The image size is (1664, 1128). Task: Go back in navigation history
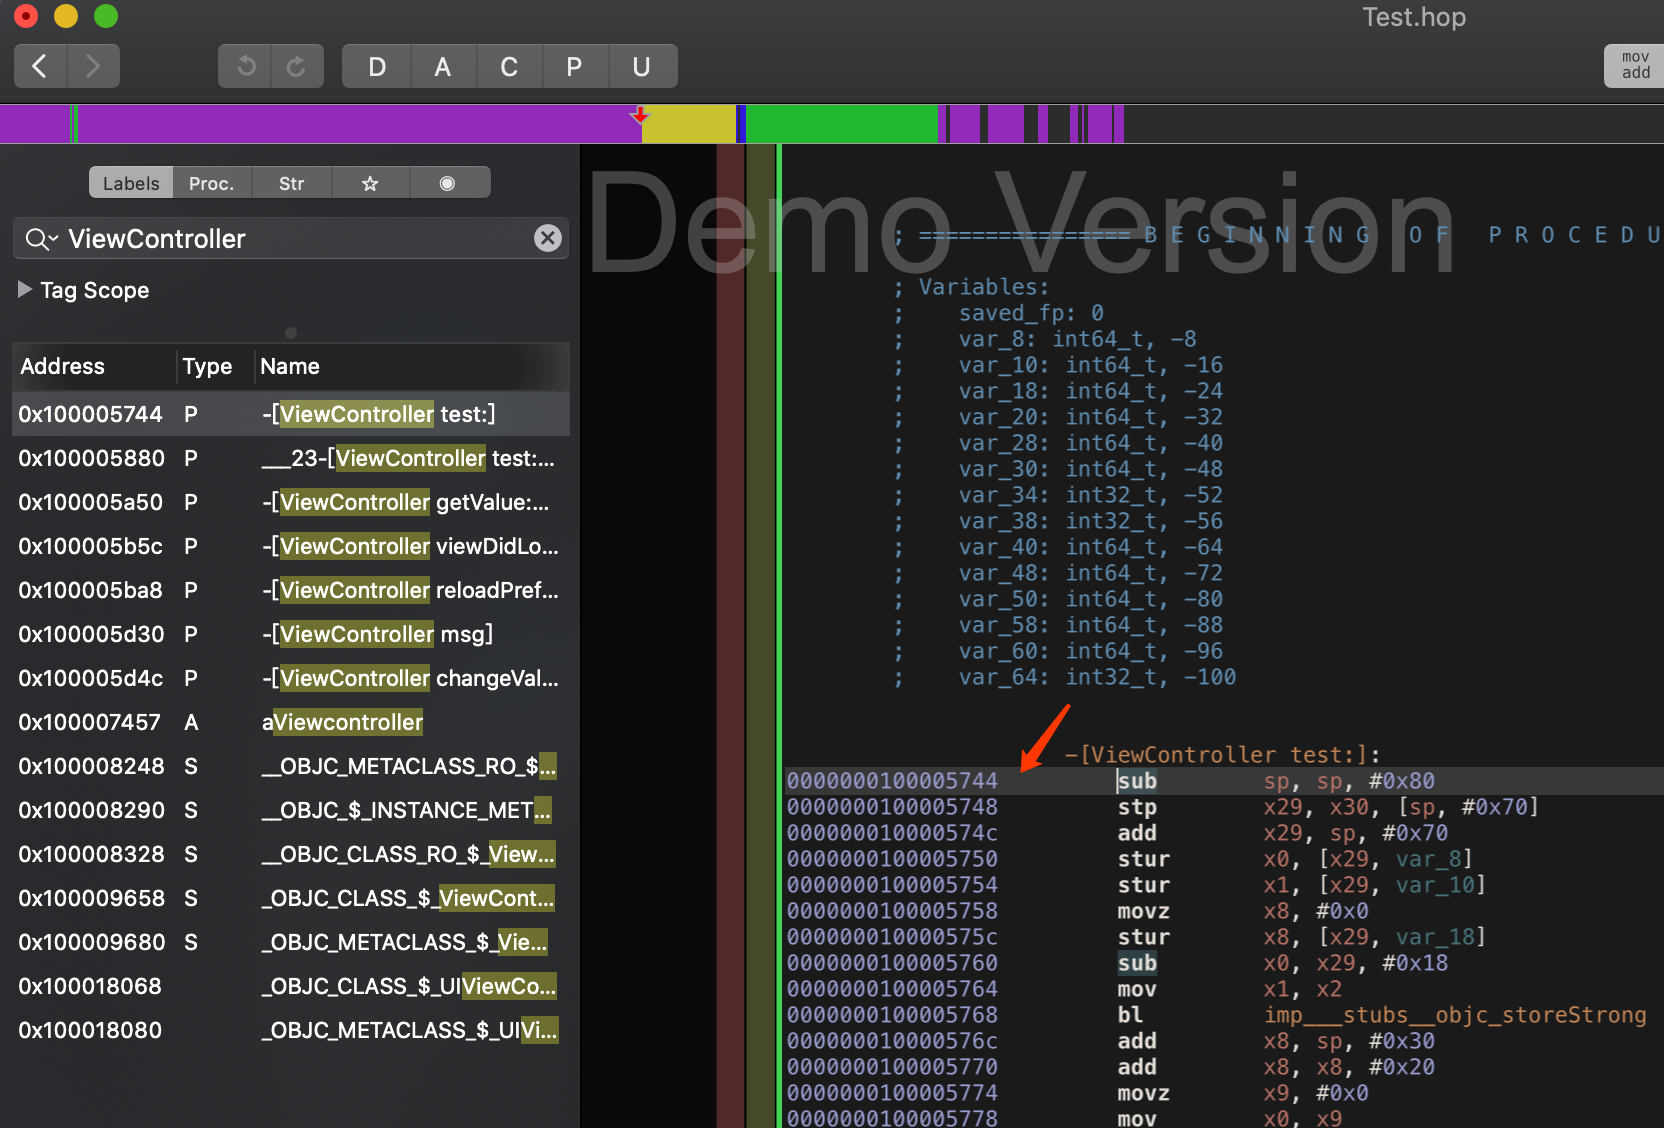tap(40, 66)
